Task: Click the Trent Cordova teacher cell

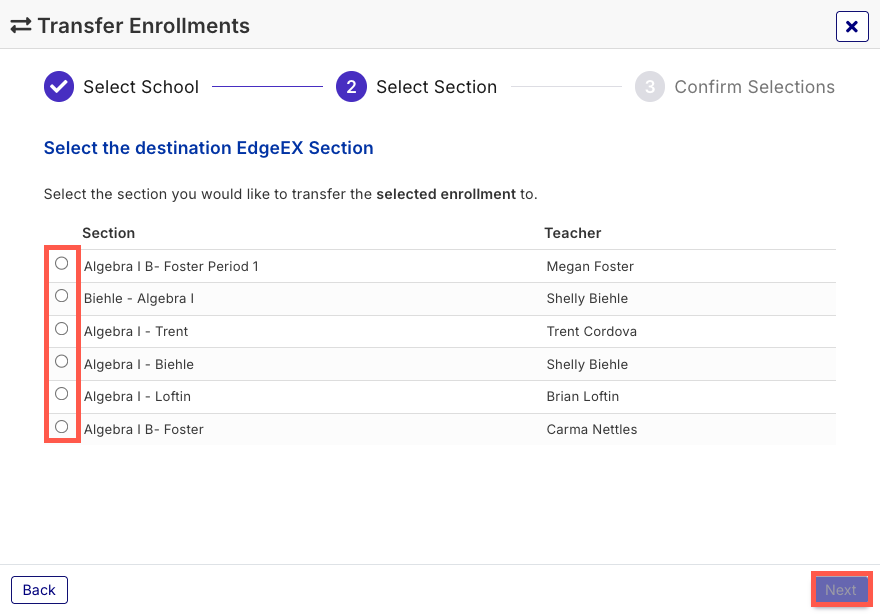Action: (592, 332)
